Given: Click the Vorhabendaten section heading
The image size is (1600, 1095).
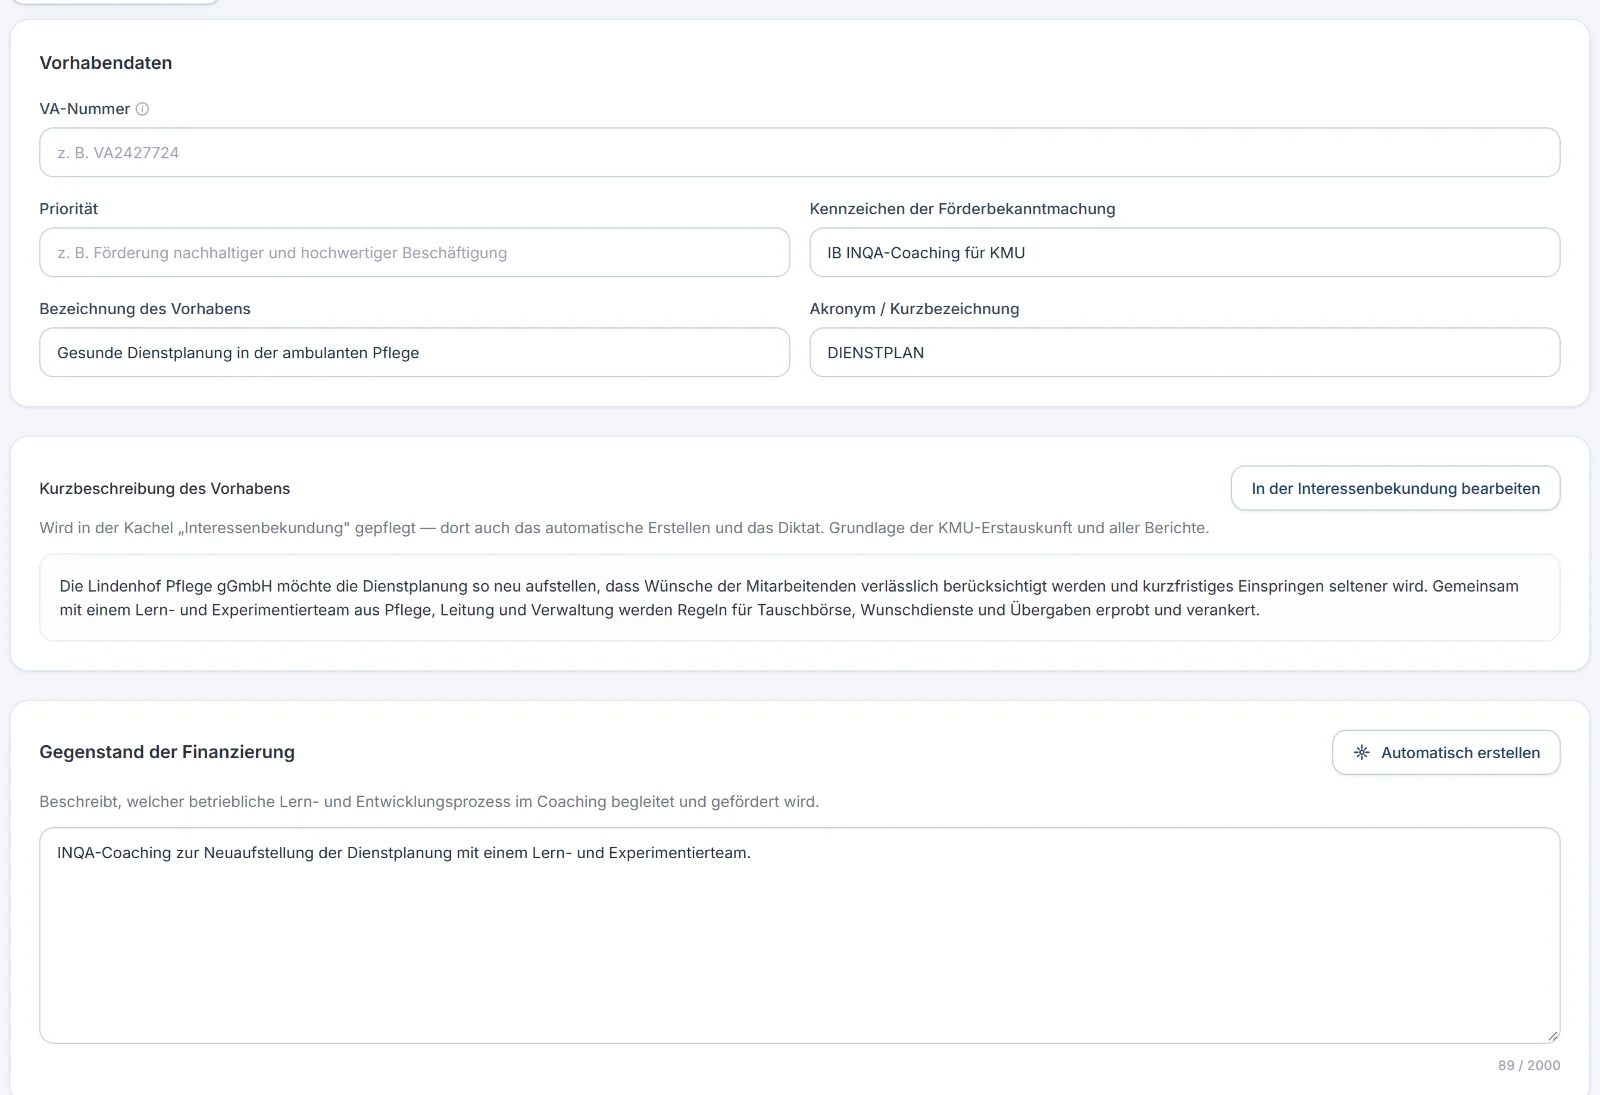Looking at the screenshot, I should click(106, 63).
